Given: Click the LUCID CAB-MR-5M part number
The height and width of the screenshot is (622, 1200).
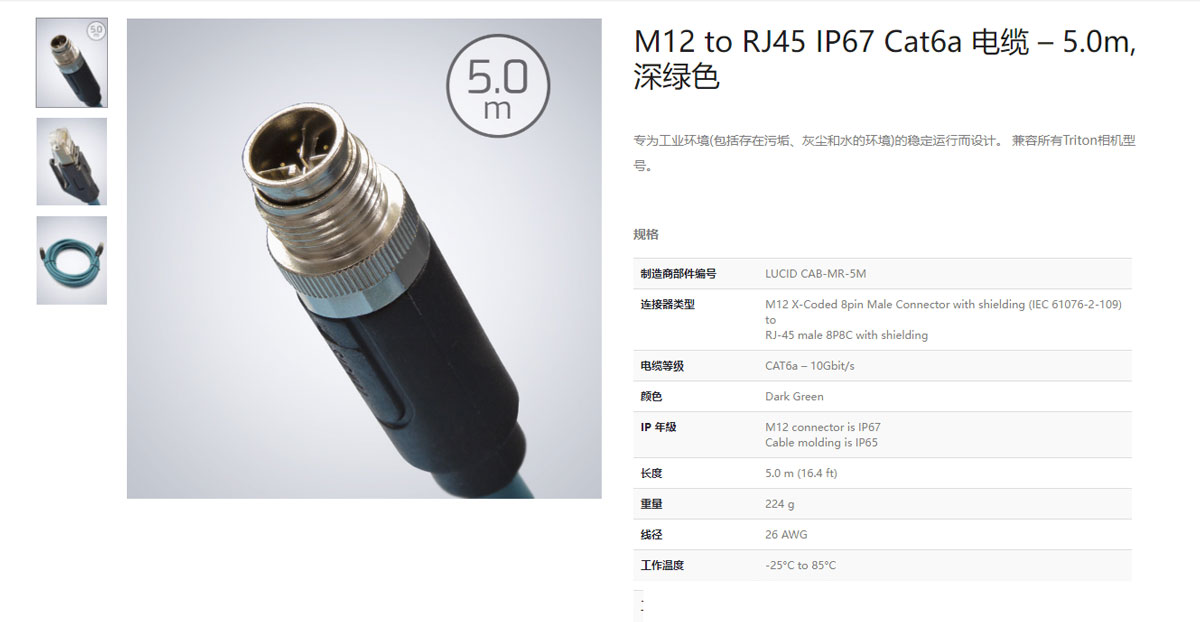Looking at the screenshot, I should click(815, 274).
